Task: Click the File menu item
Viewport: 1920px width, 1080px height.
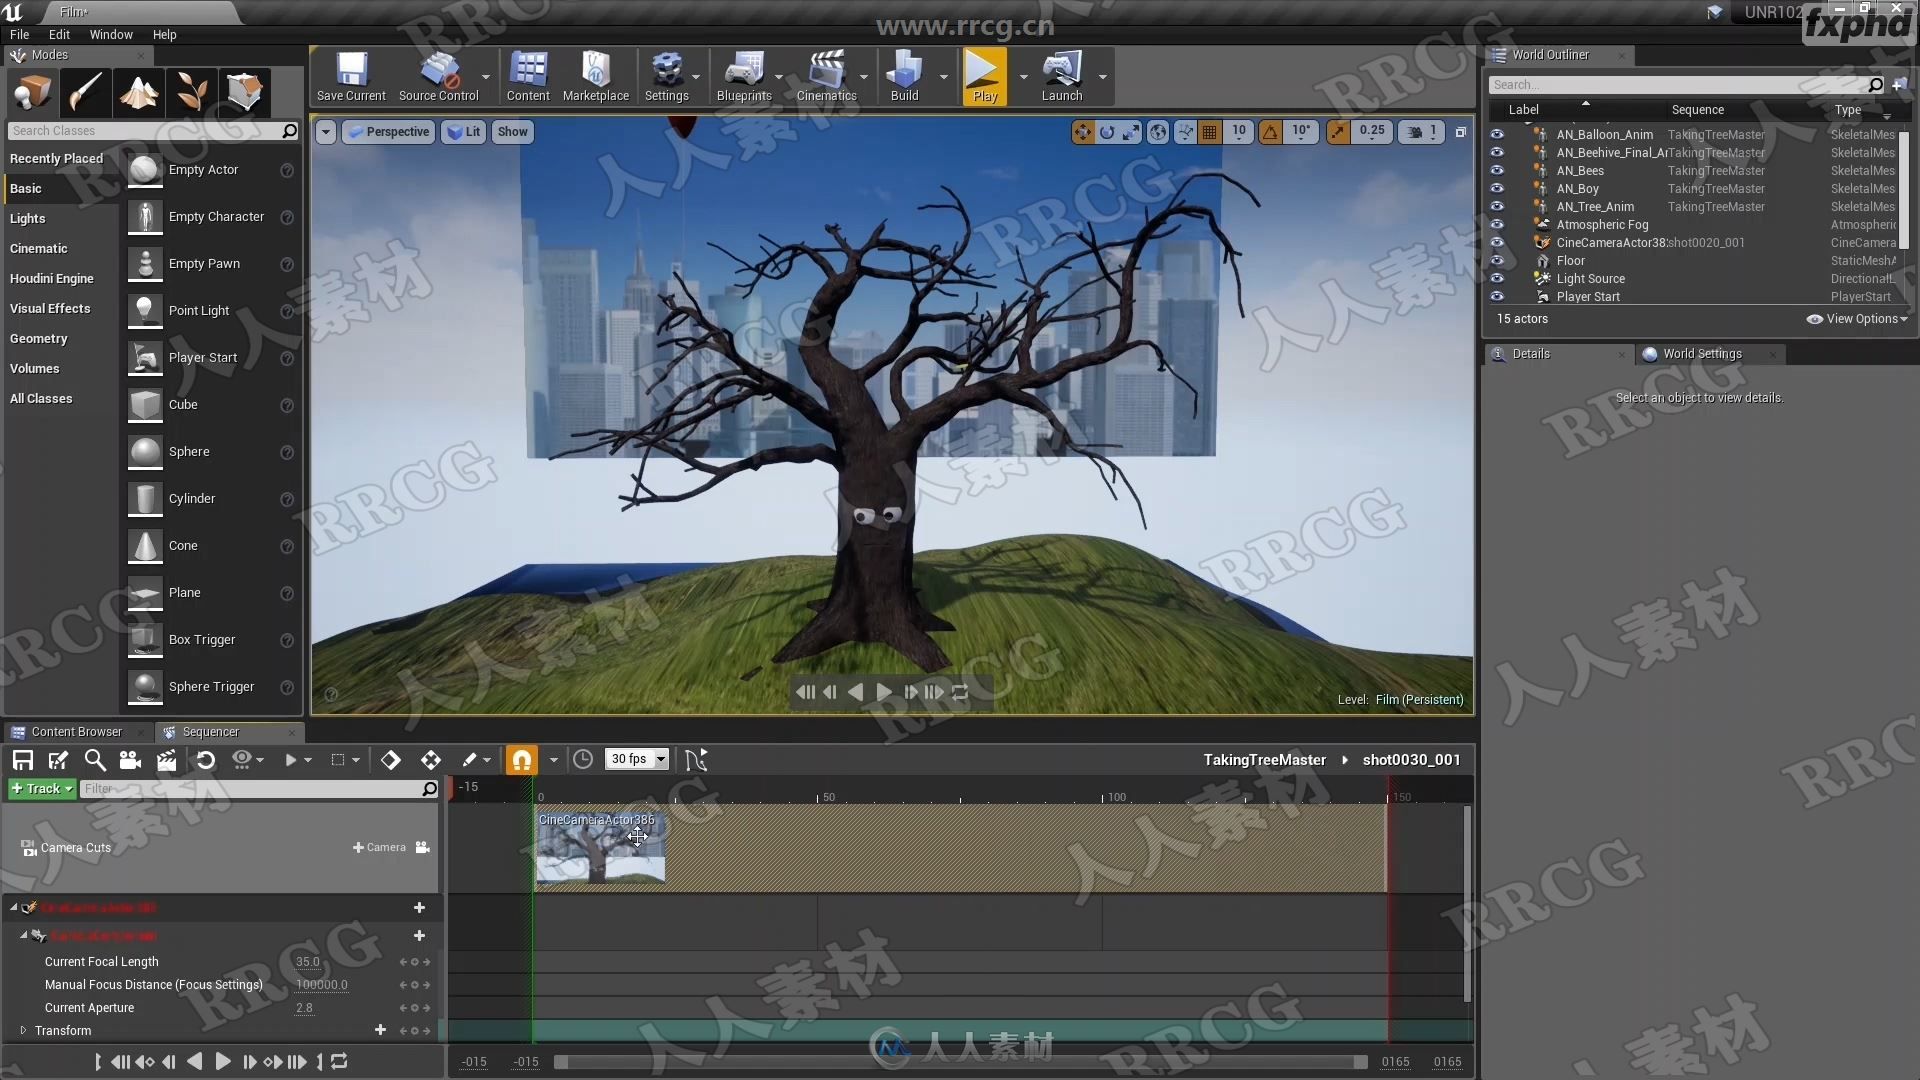Action: click(20, 33)
